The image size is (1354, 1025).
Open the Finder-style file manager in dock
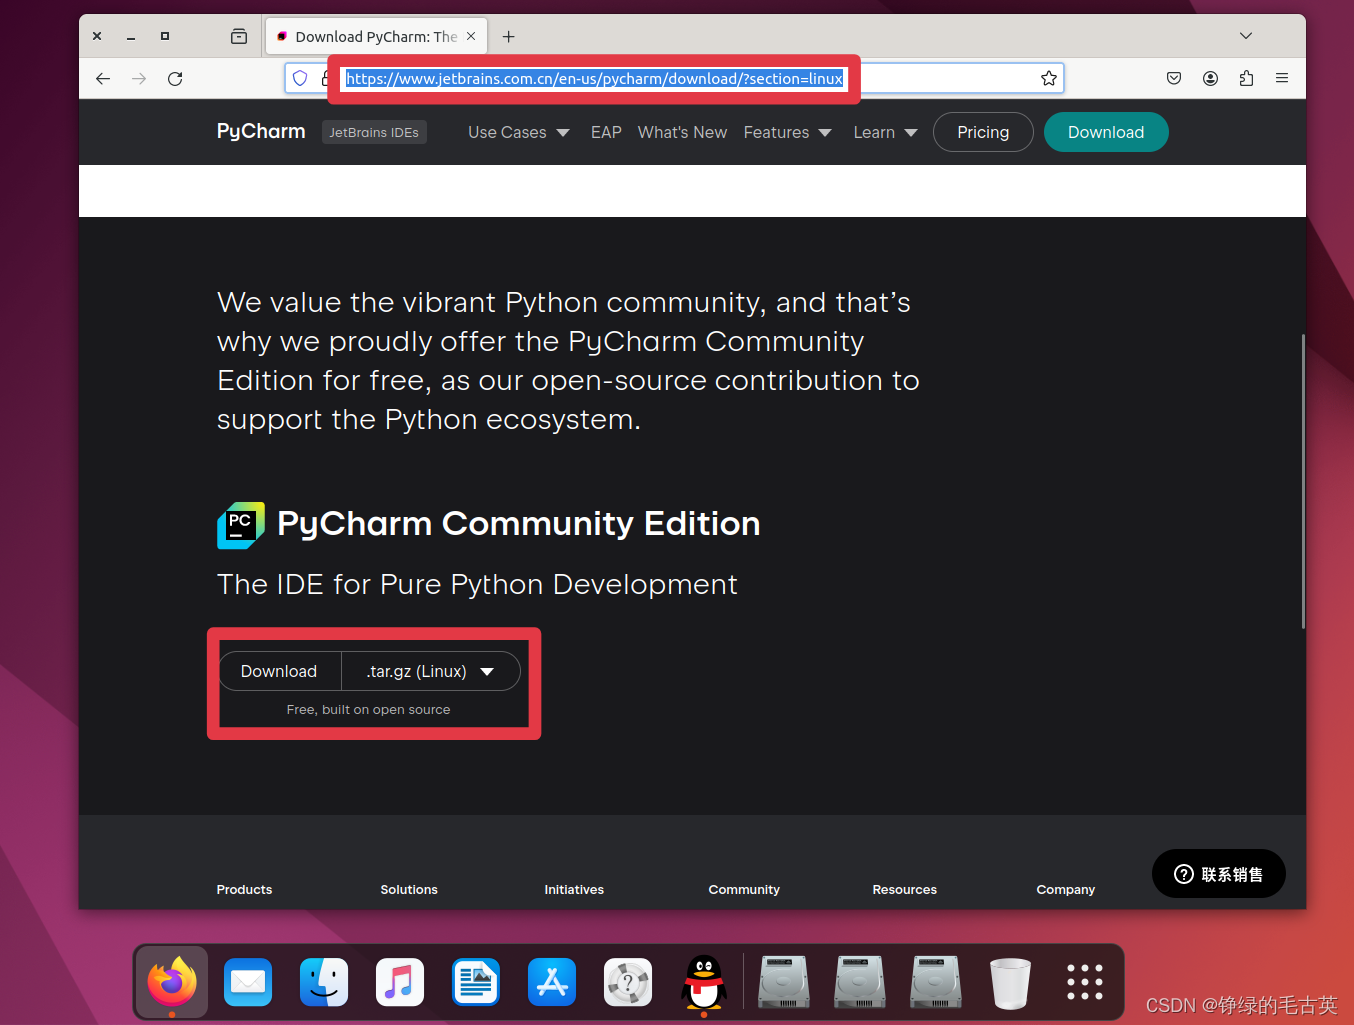[324, 982]
